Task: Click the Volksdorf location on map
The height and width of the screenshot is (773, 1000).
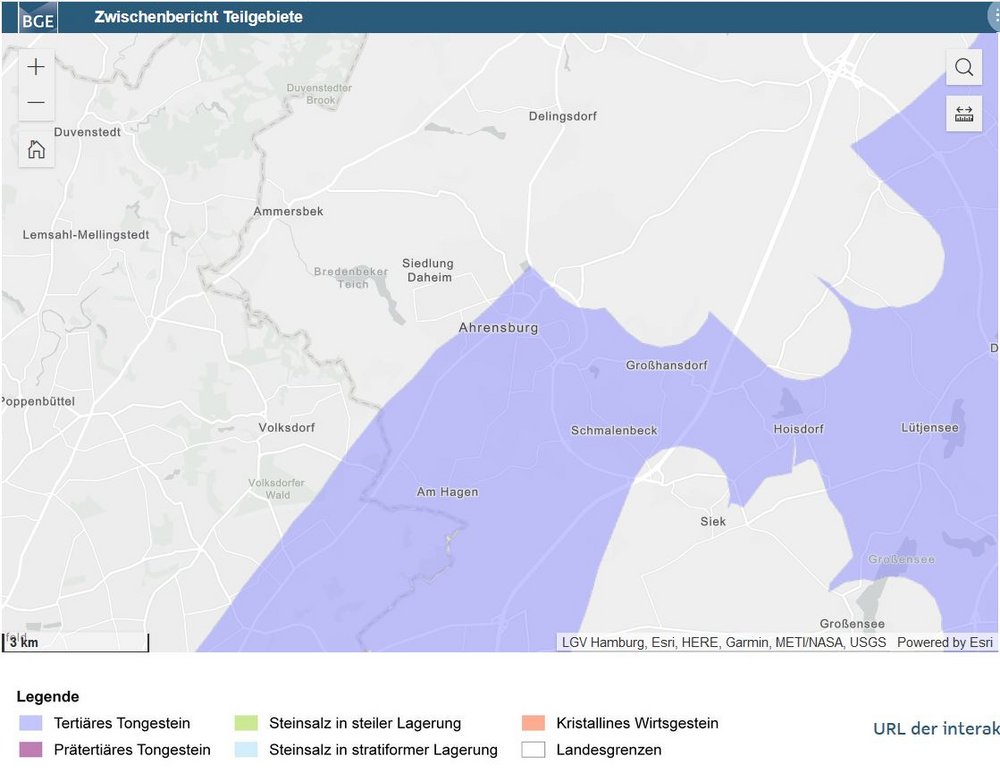Action: pos(286,428)
